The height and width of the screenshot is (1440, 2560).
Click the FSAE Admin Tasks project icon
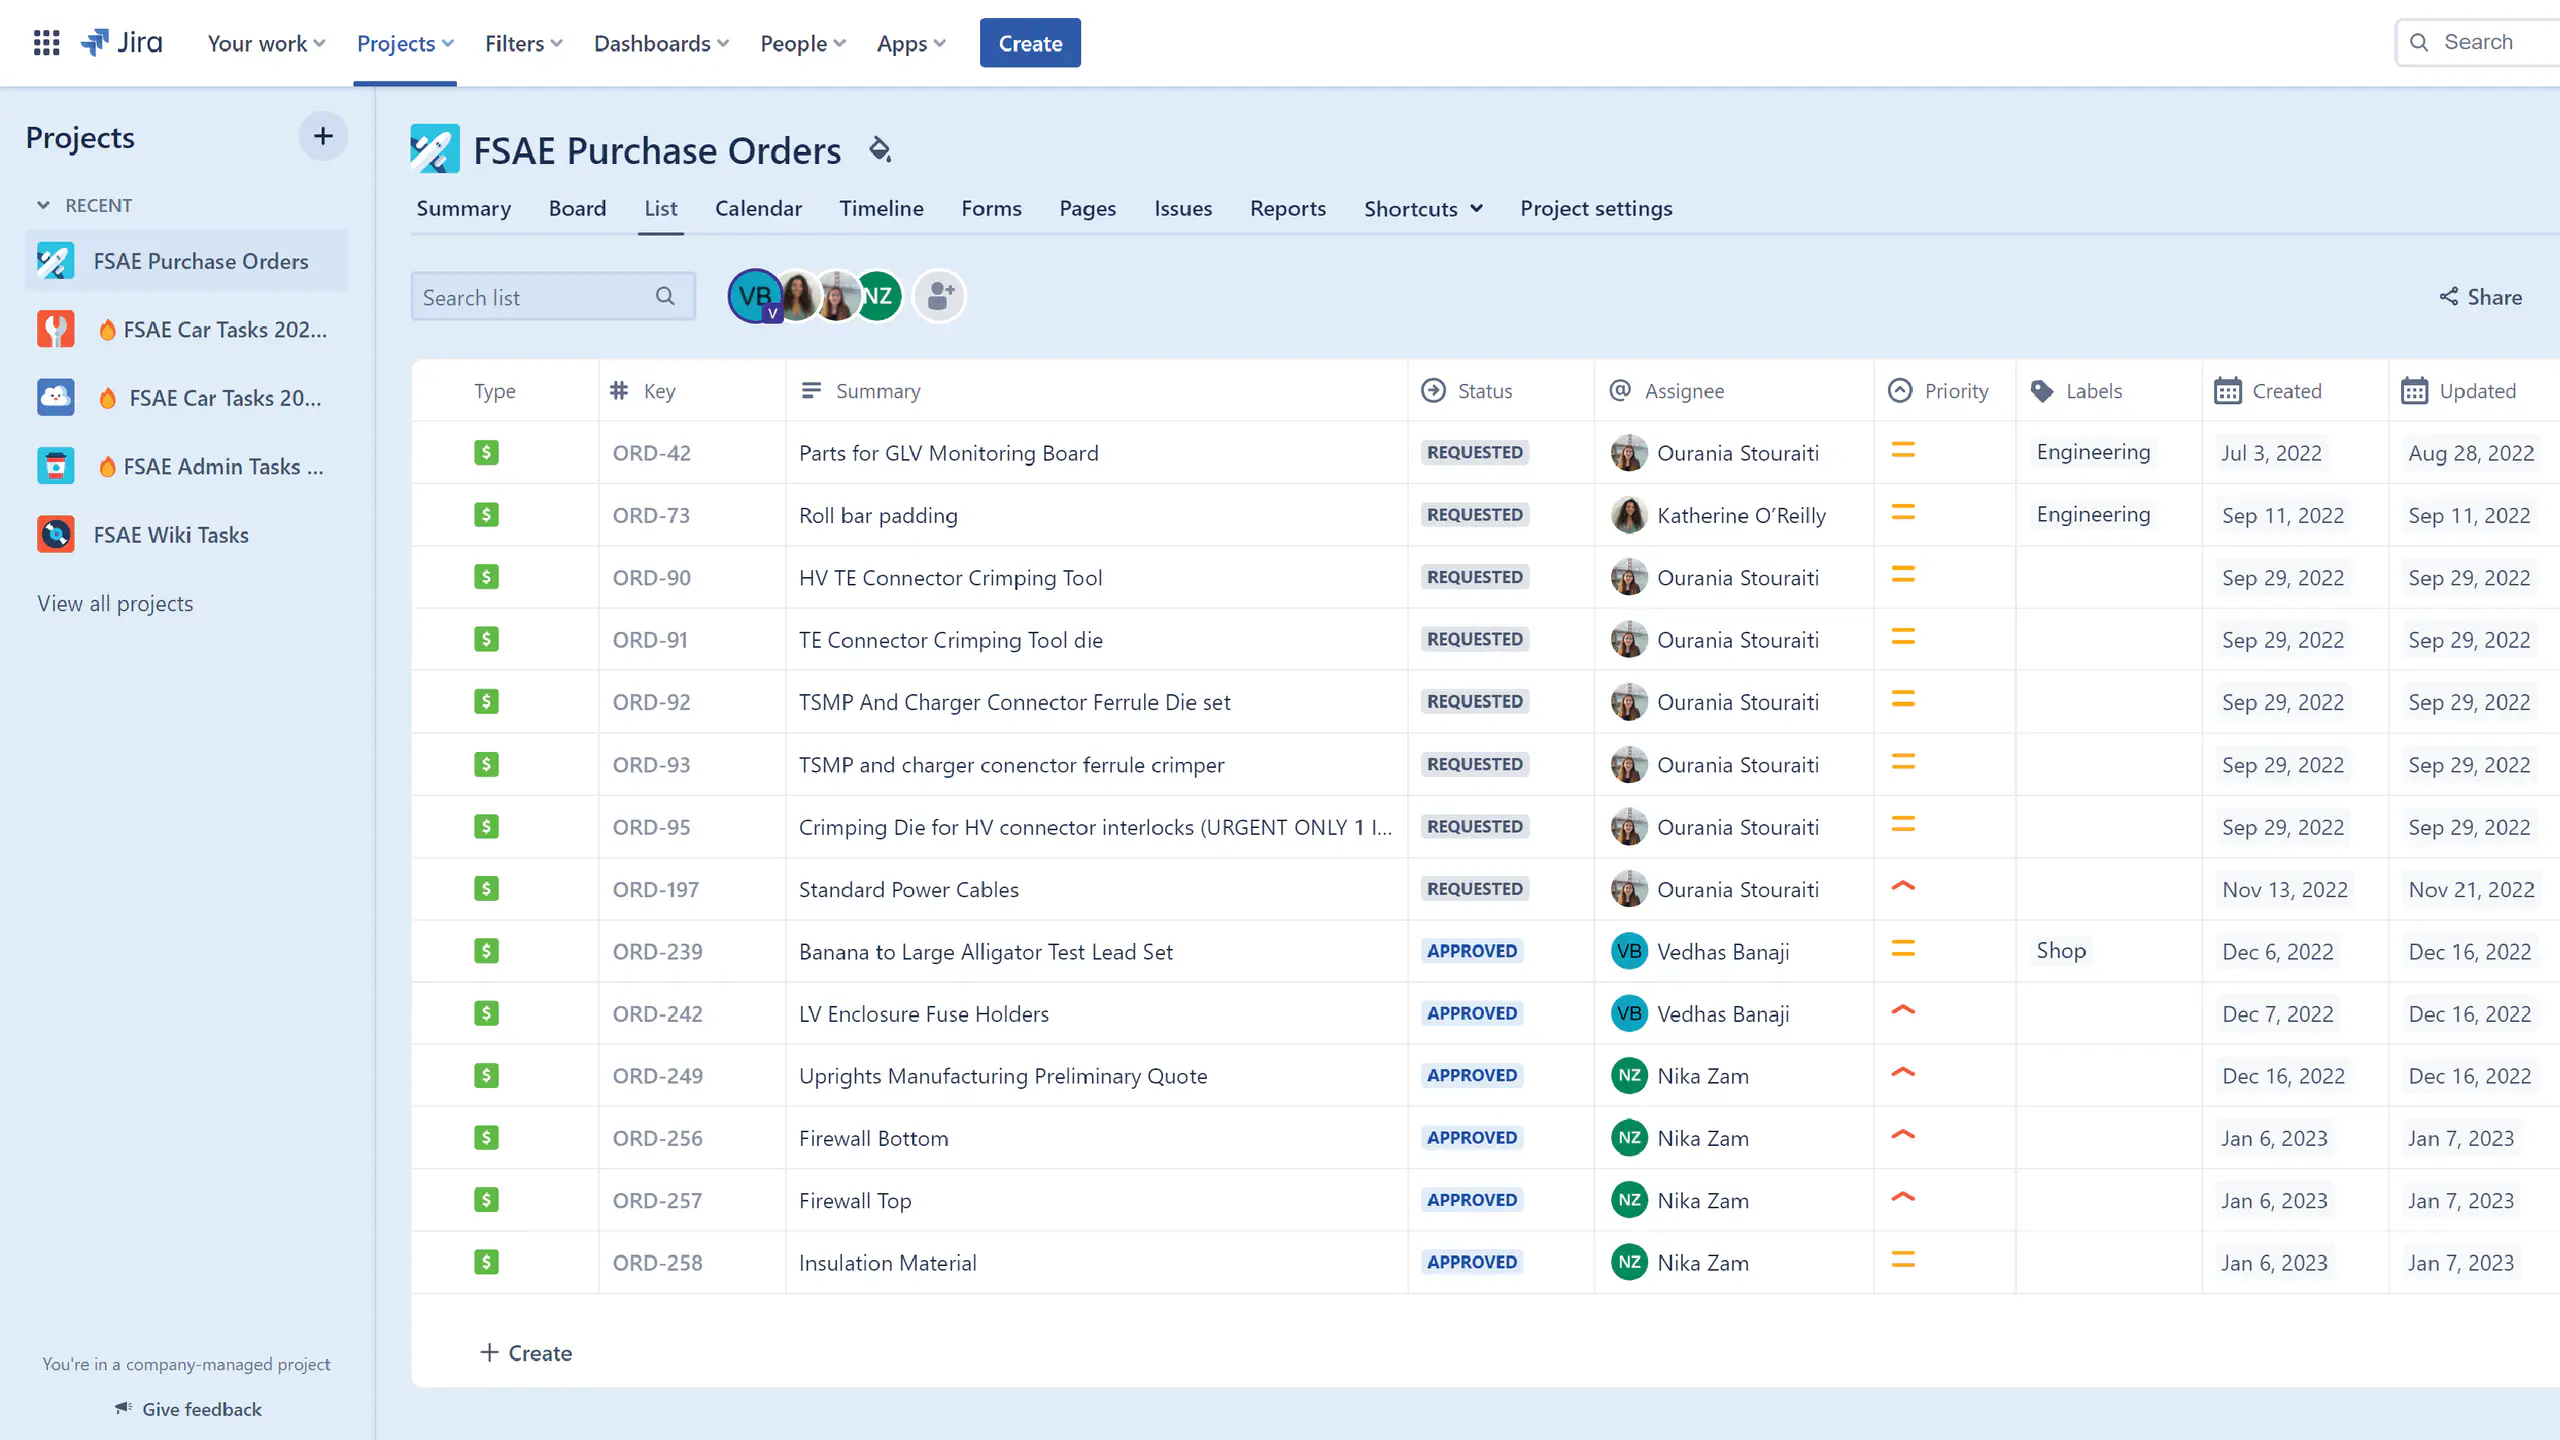[56, 466]
